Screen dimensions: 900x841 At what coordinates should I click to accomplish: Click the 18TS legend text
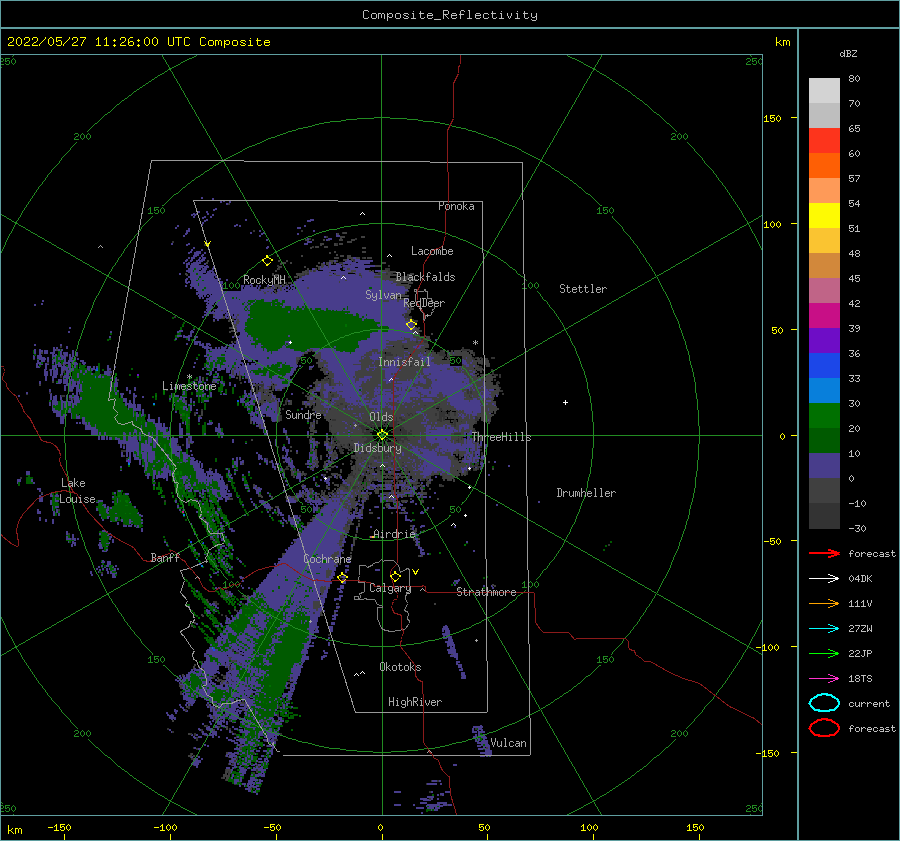860,679
